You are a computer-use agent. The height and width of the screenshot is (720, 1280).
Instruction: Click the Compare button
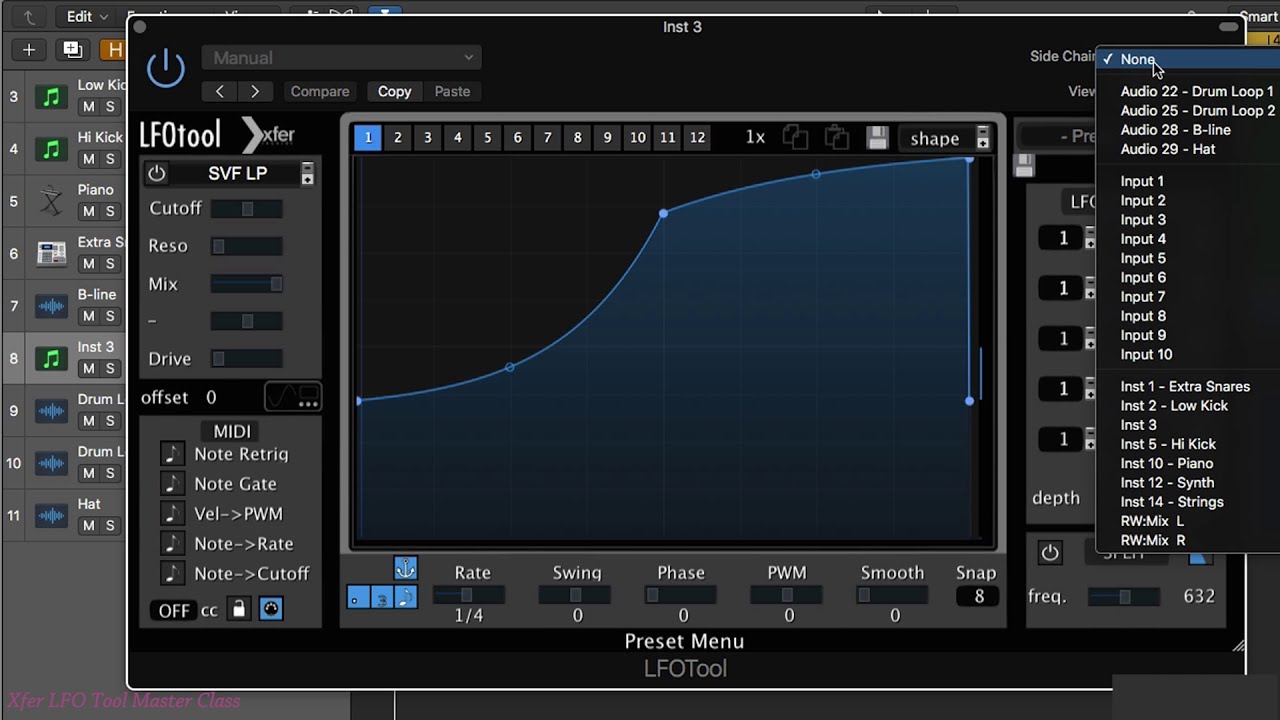click(320, 91)
